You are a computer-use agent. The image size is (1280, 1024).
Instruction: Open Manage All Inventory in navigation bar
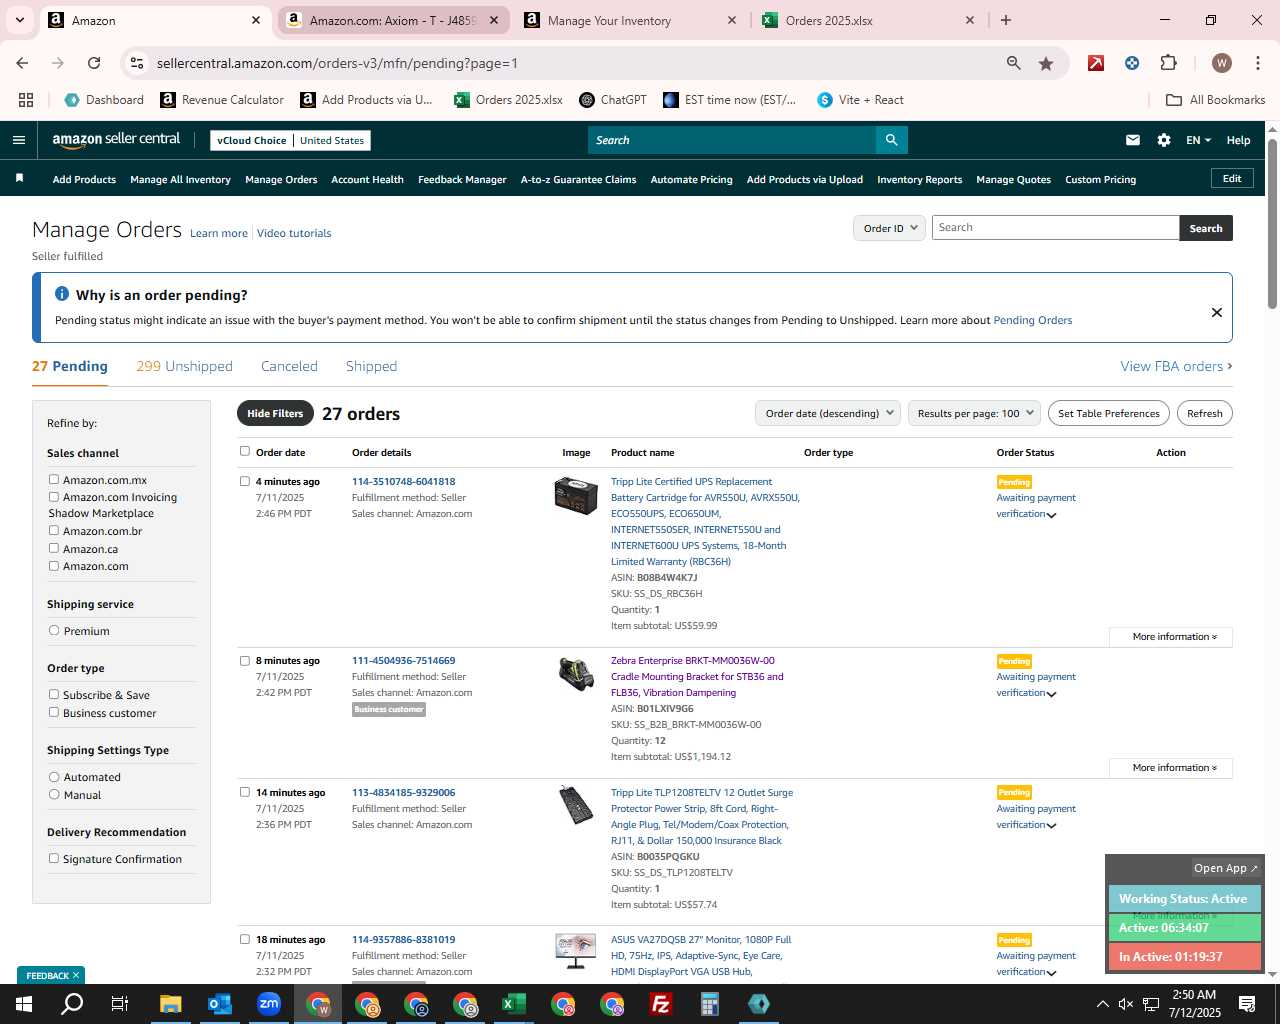point(180,180)
